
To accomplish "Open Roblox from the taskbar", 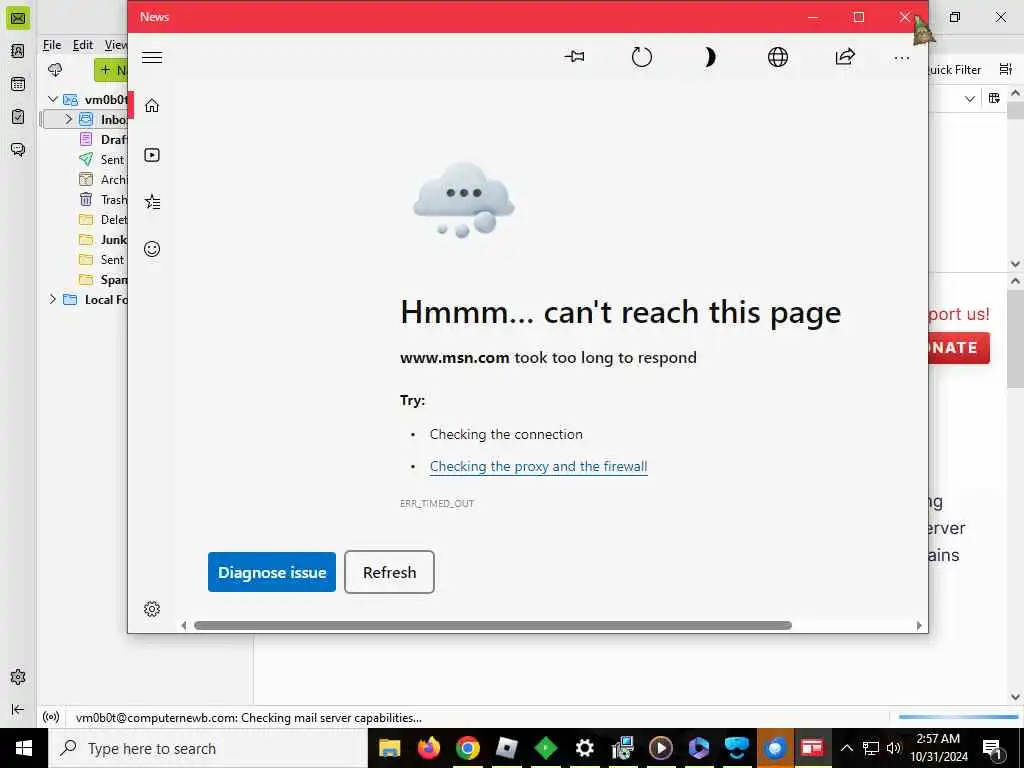I will pyautogui.click(x=506, y=748).
